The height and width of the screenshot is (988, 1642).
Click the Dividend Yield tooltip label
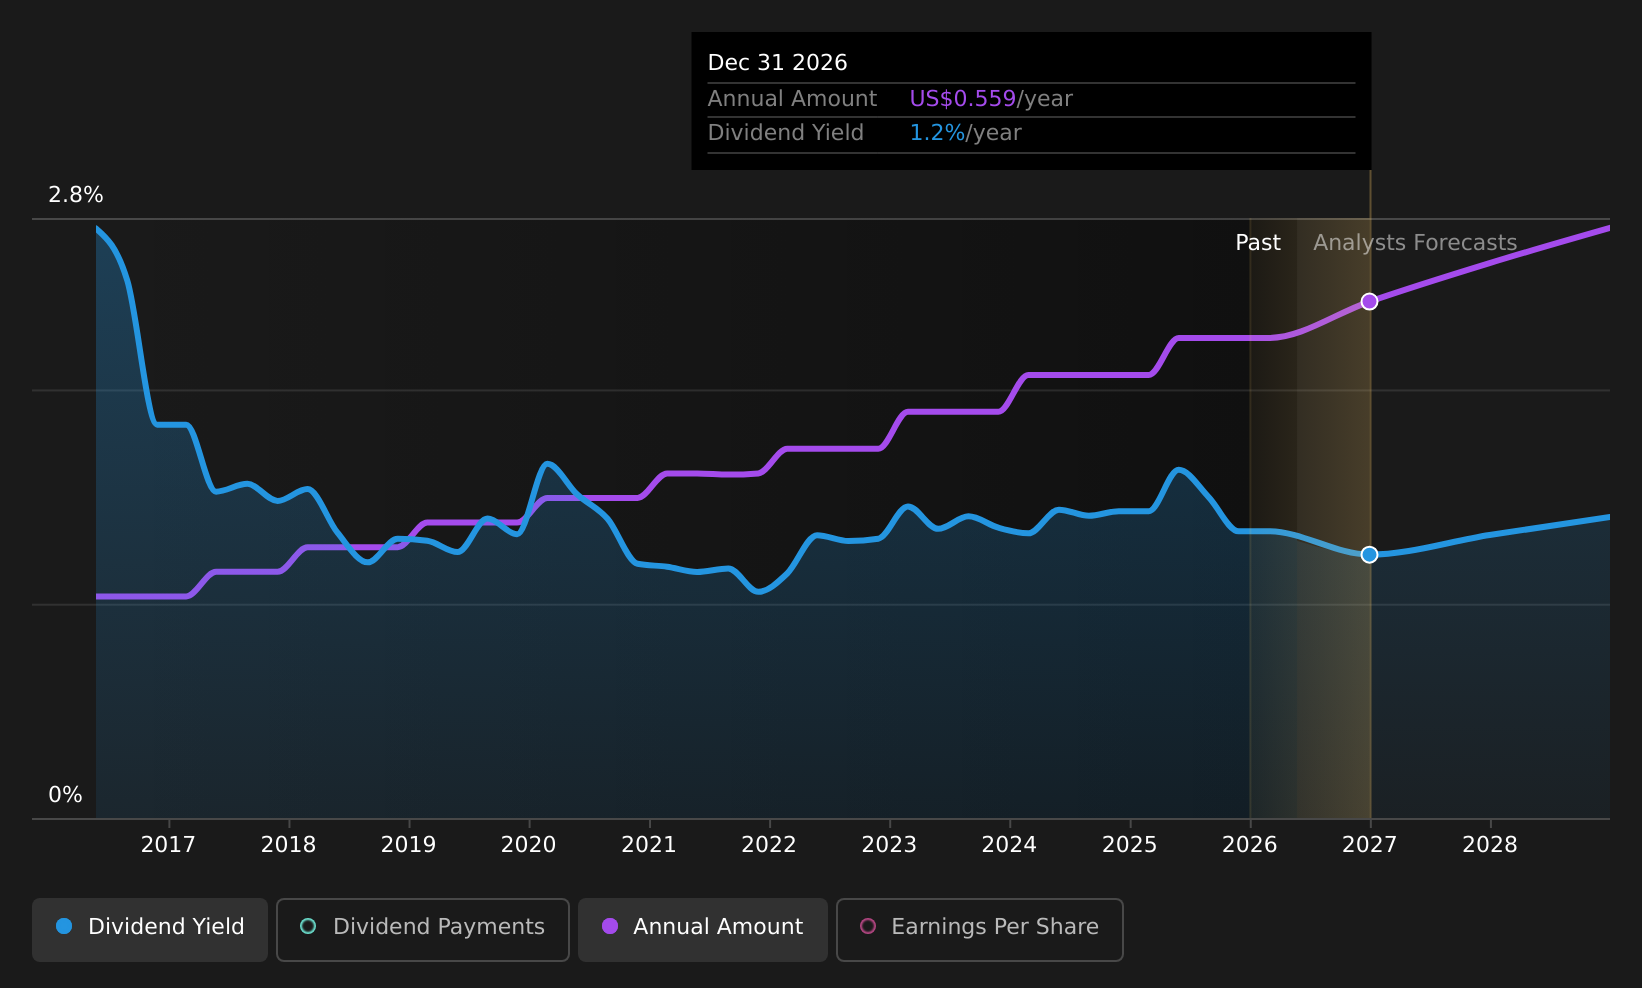tap(785, 133)
